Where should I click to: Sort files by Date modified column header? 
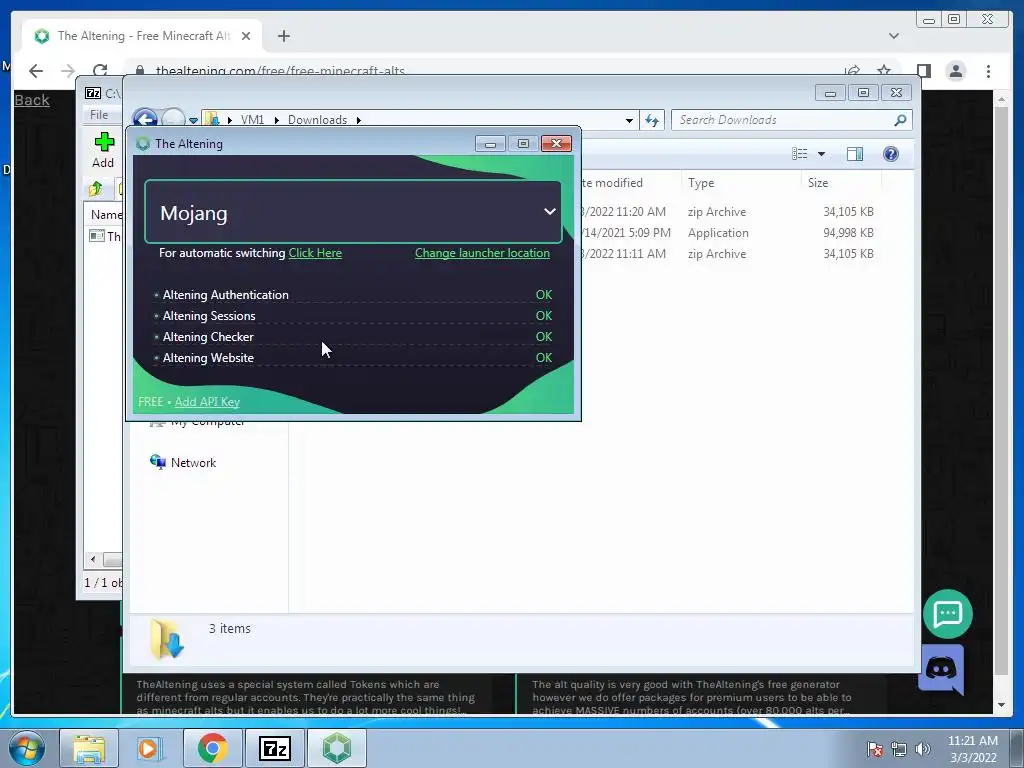(630, 183)
